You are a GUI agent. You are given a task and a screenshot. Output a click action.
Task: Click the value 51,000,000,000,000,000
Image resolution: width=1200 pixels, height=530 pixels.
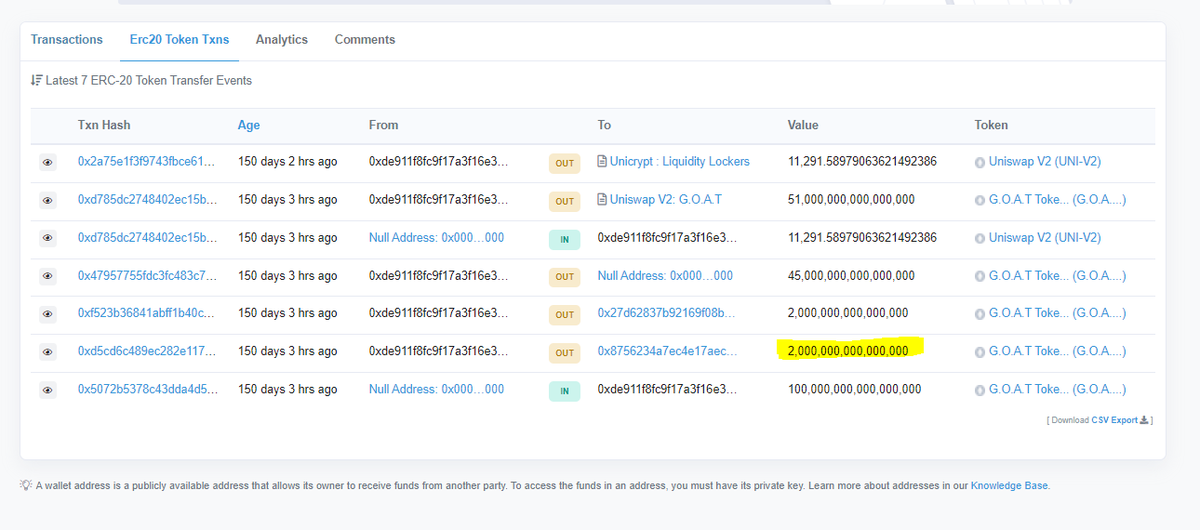851,199
